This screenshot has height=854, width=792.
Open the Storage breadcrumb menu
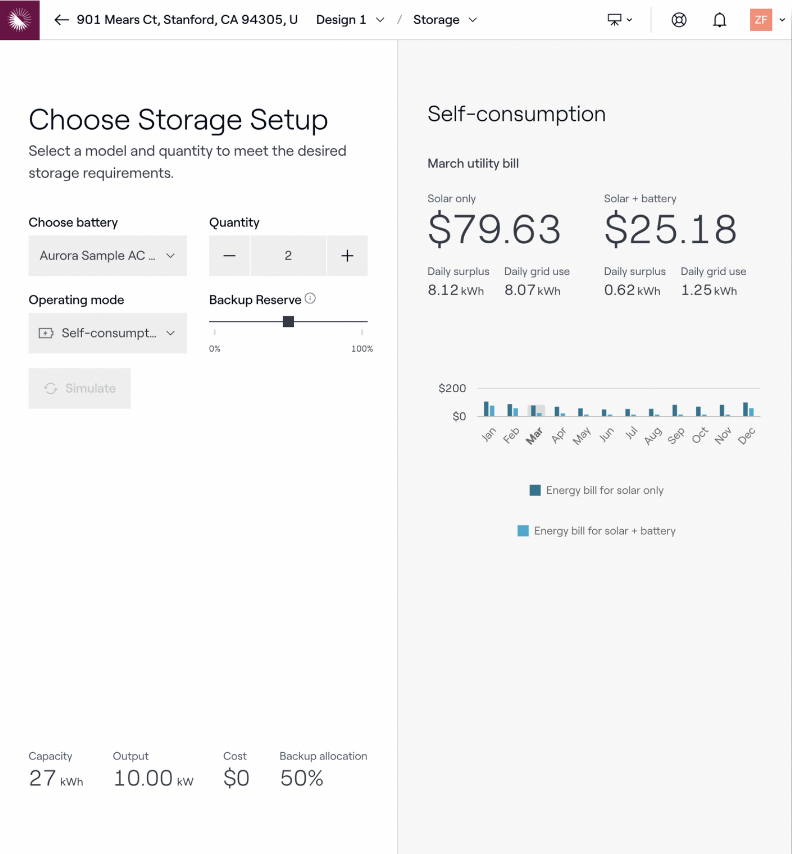click(445, 20)
